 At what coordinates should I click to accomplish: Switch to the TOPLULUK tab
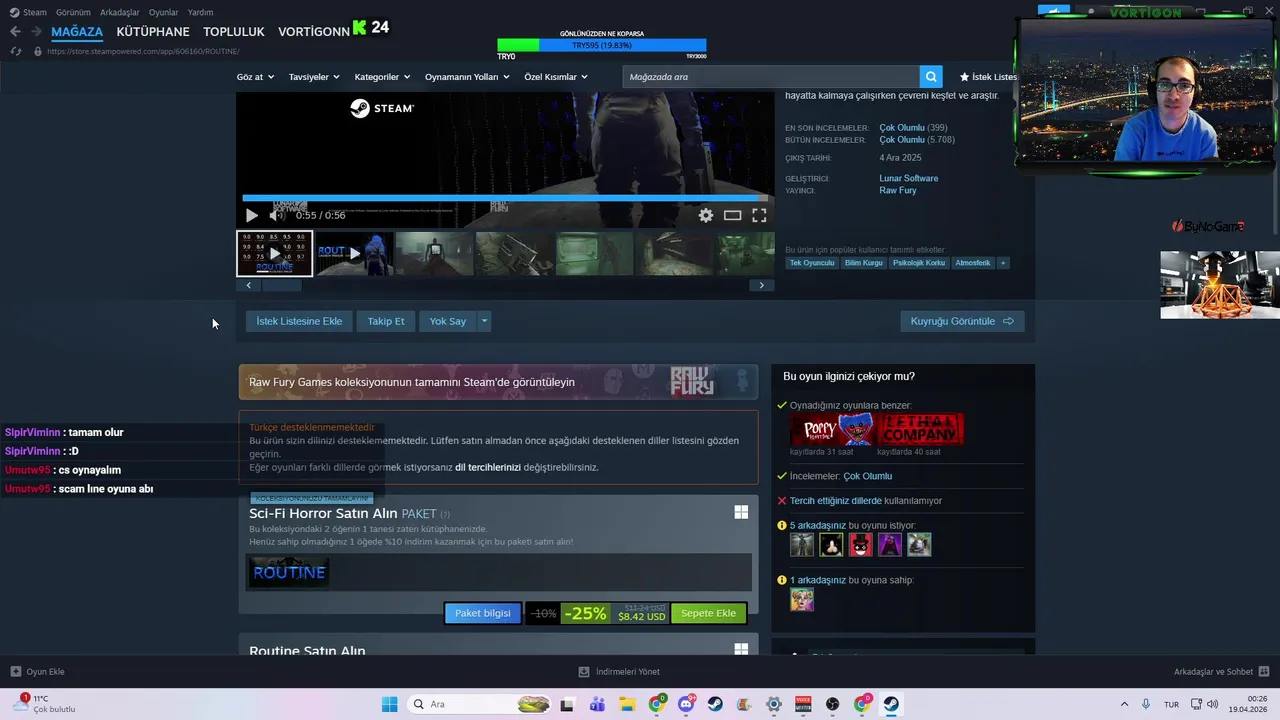click(x=234, y=31)
